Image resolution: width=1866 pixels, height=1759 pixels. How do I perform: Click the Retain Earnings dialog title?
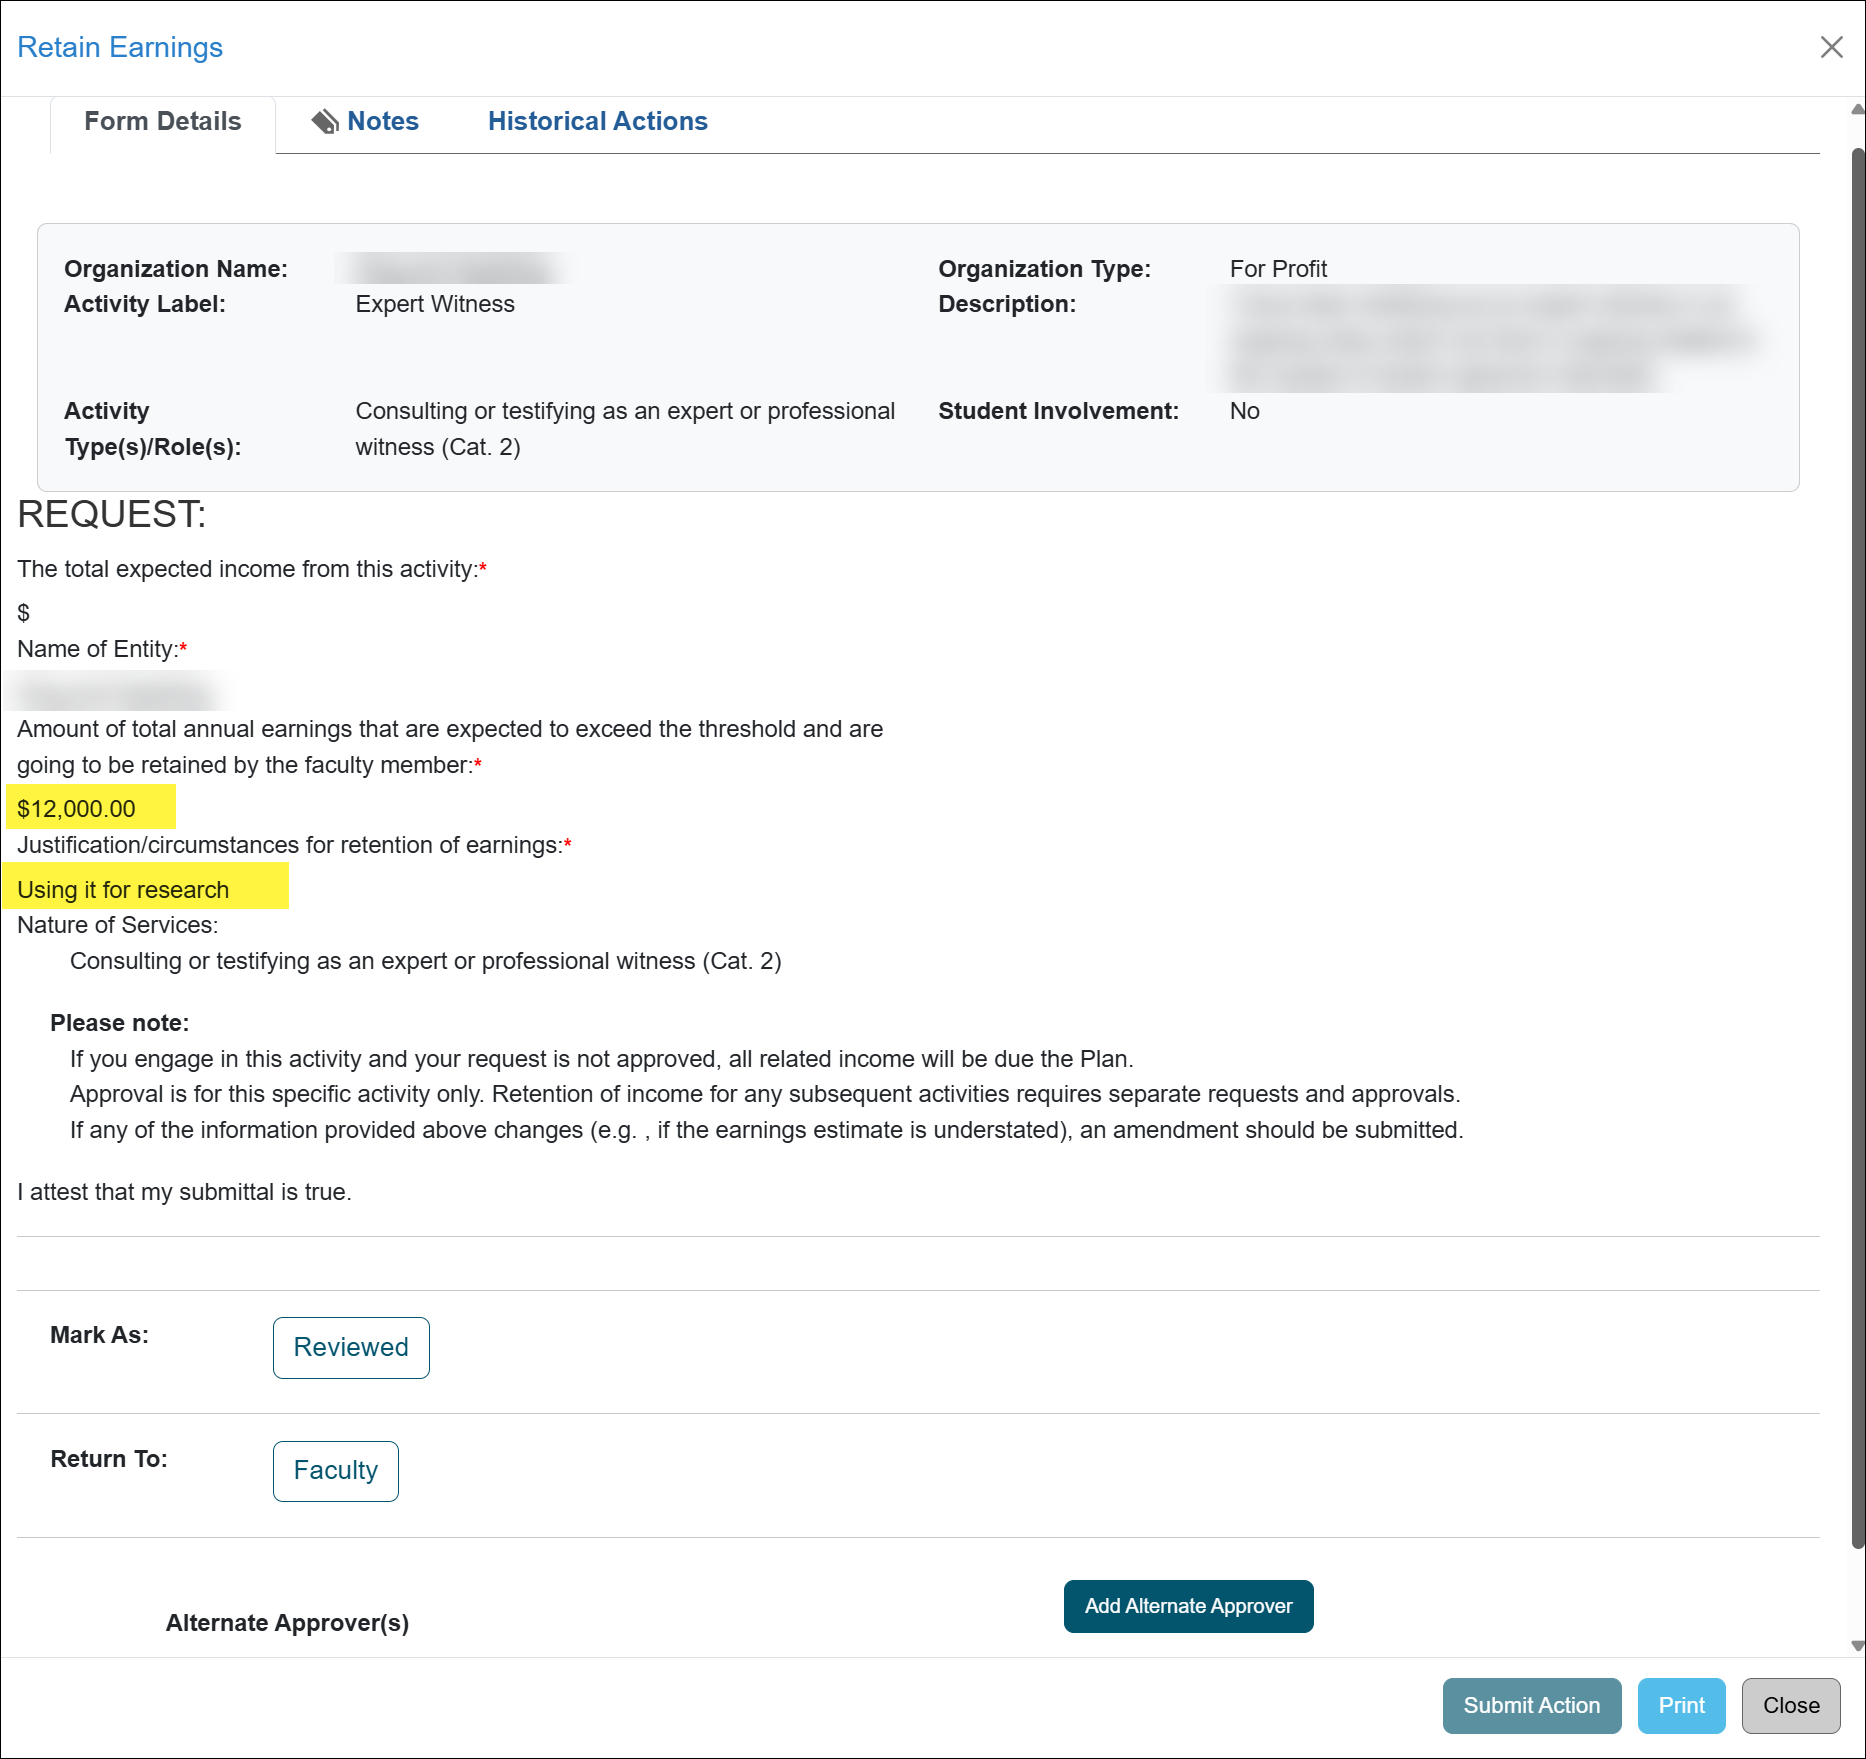click(x=120, y=47)
